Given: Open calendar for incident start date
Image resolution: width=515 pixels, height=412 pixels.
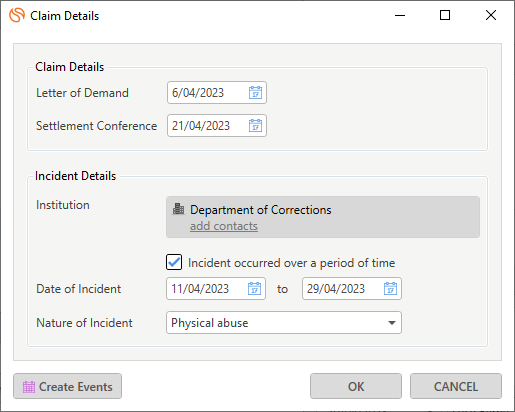Looking at the screenshot, I should 254,289.
